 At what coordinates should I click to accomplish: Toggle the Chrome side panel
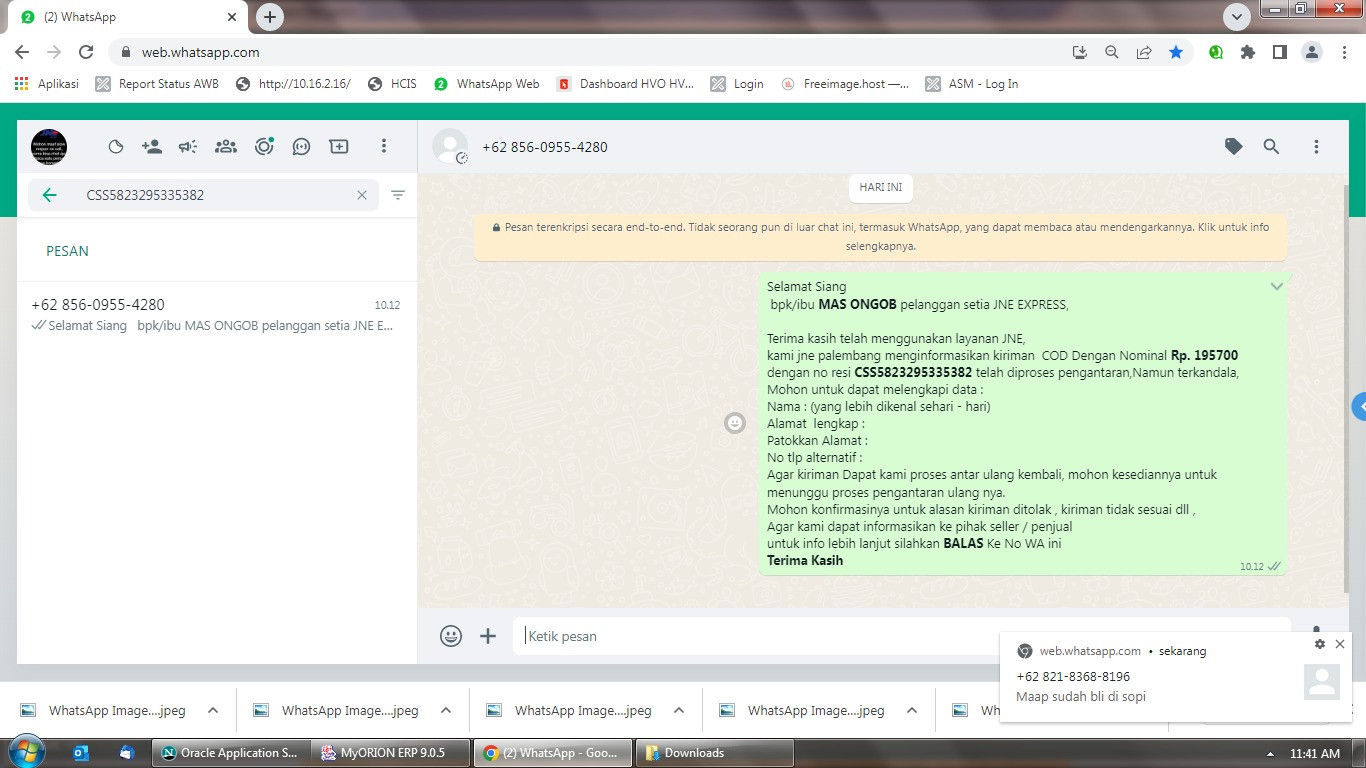(1280, 52)
